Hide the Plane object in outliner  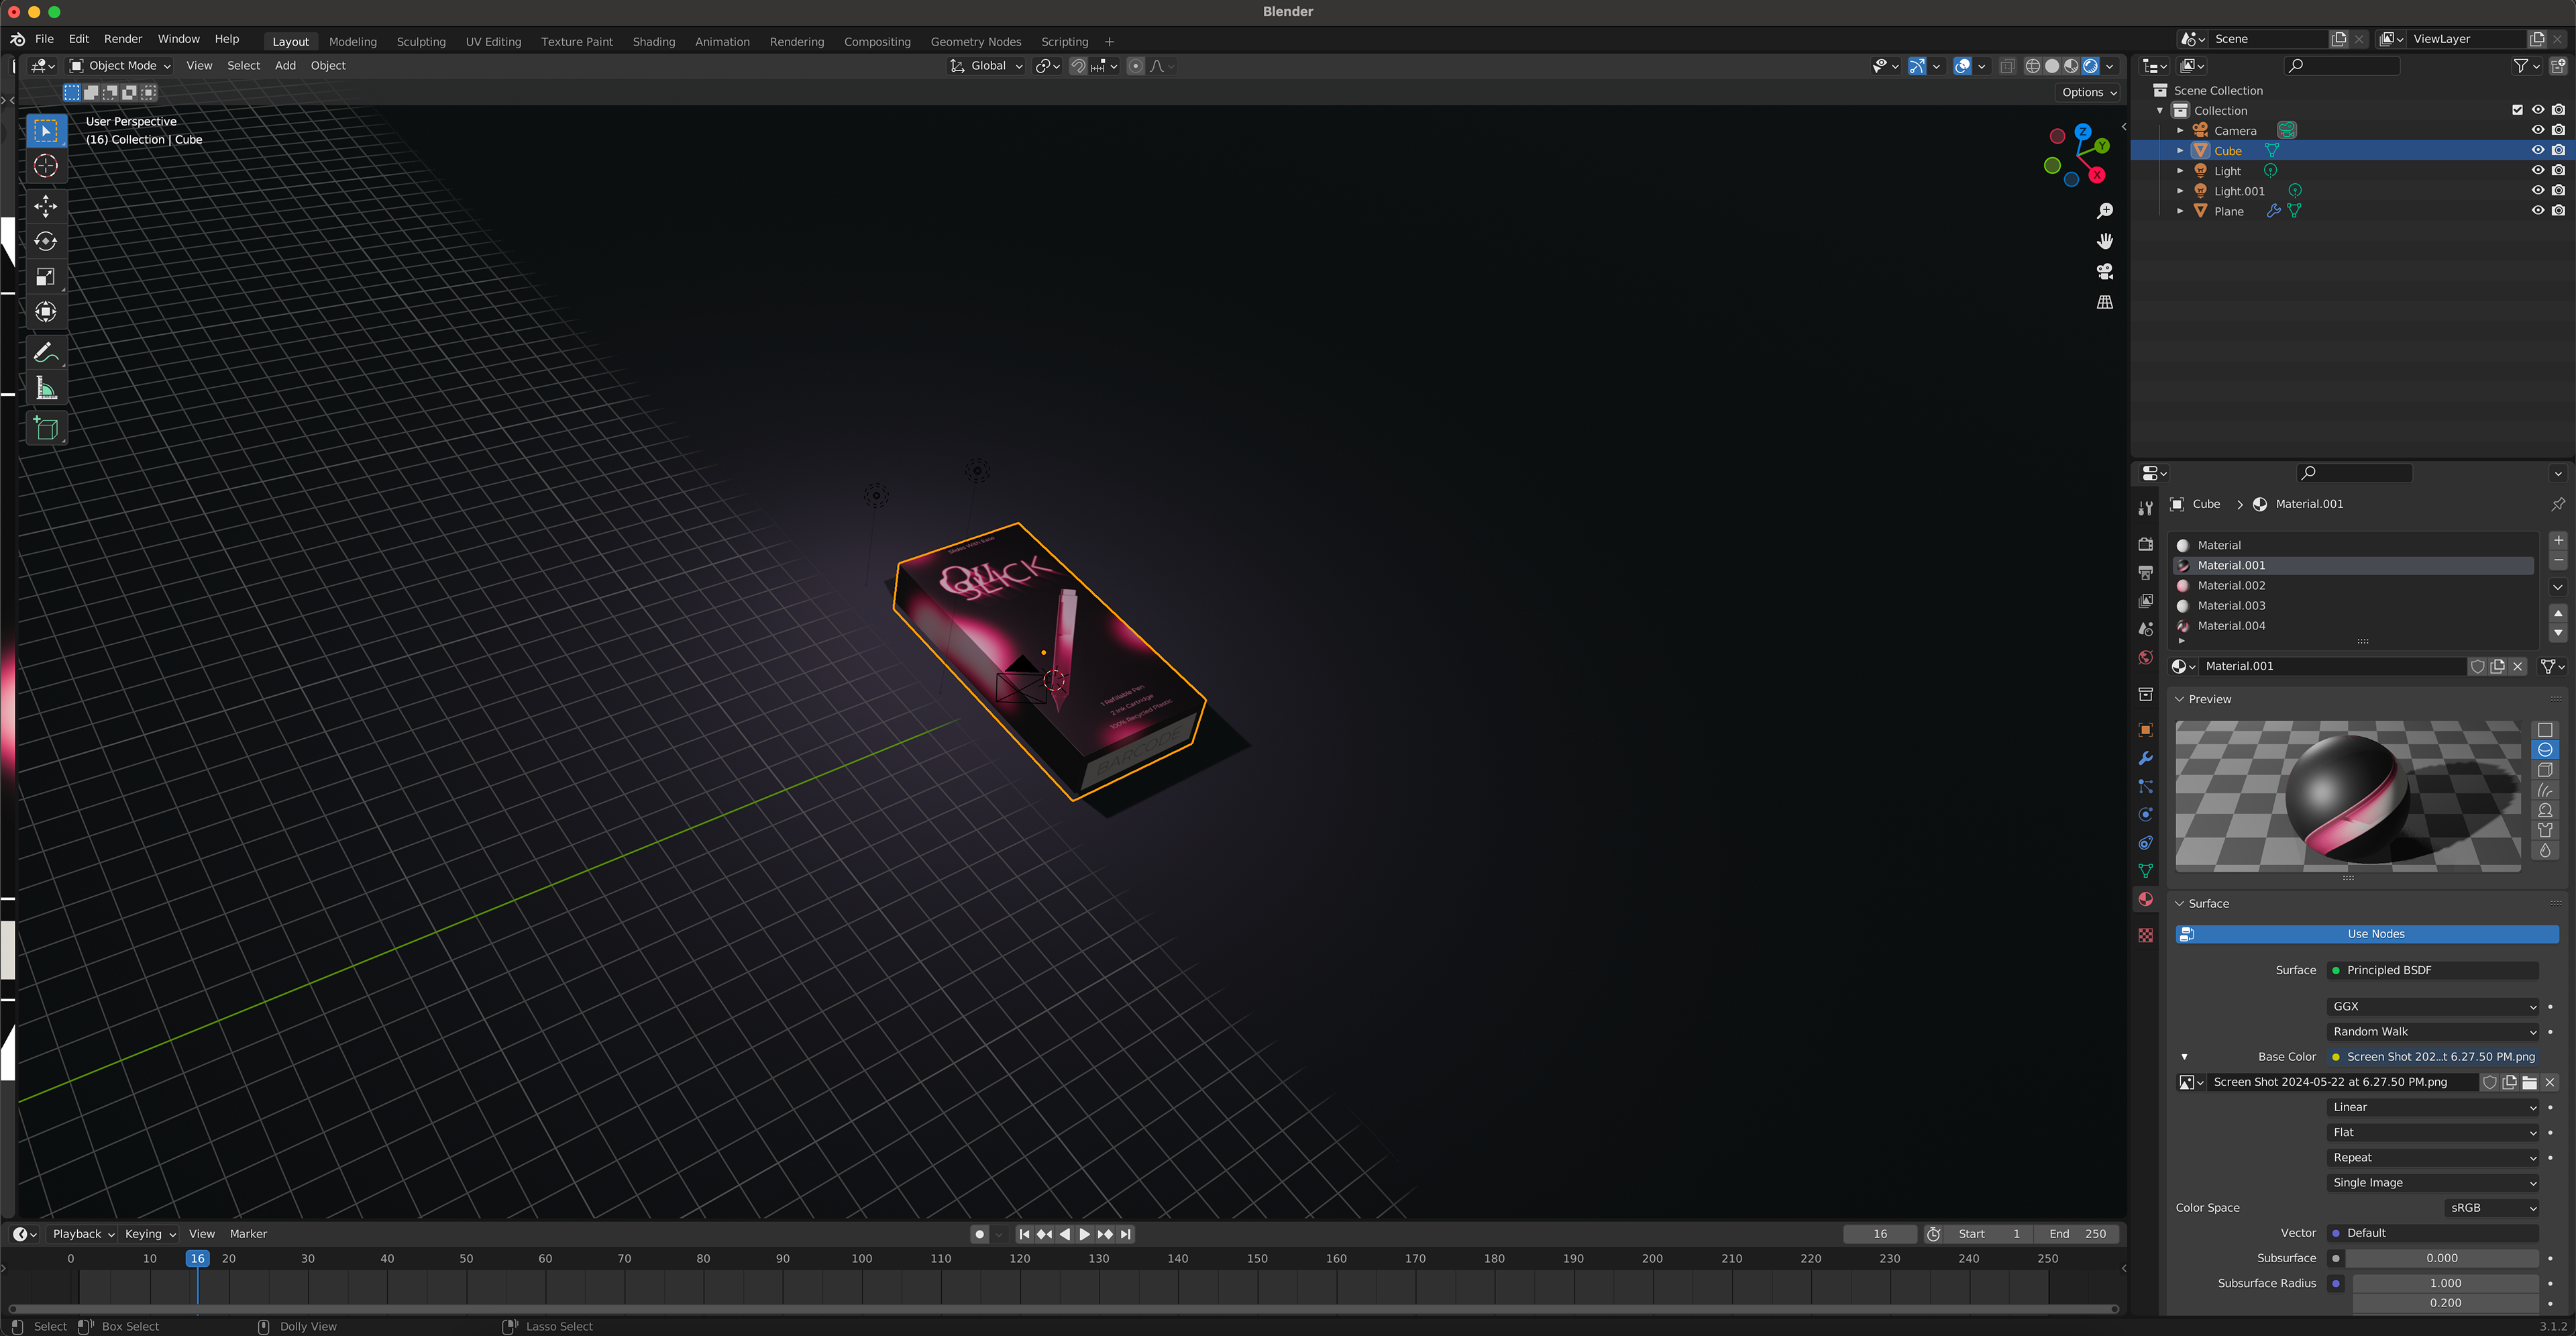point(2537,211)
